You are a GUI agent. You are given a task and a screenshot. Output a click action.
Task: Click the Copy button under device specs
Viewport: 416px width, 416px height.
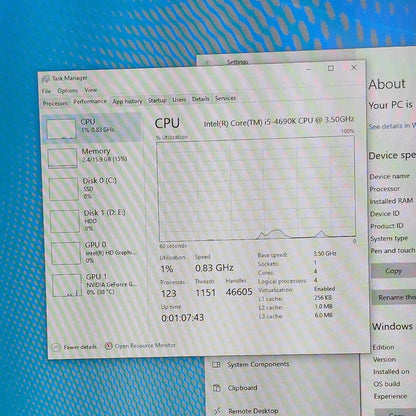point(393,271)
